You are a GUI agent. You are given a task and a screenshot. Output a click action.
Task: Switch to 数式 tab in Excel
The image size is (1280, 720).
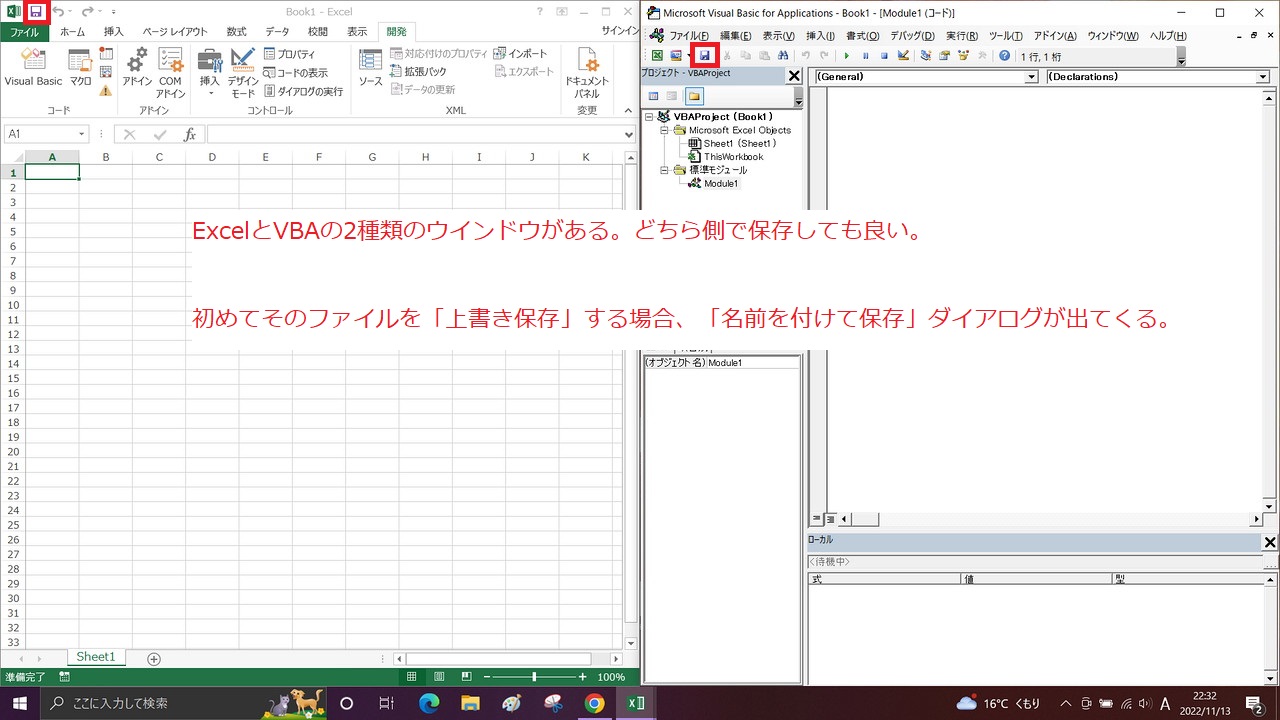point(236,32)
